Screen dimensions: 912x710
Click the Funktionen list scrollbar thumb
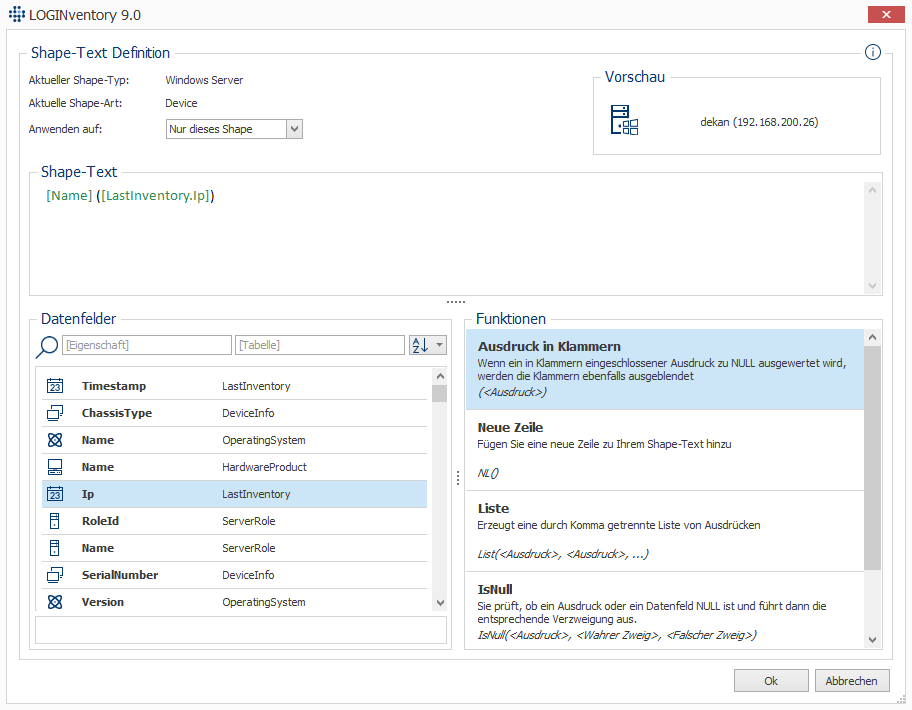pos(872,458)
